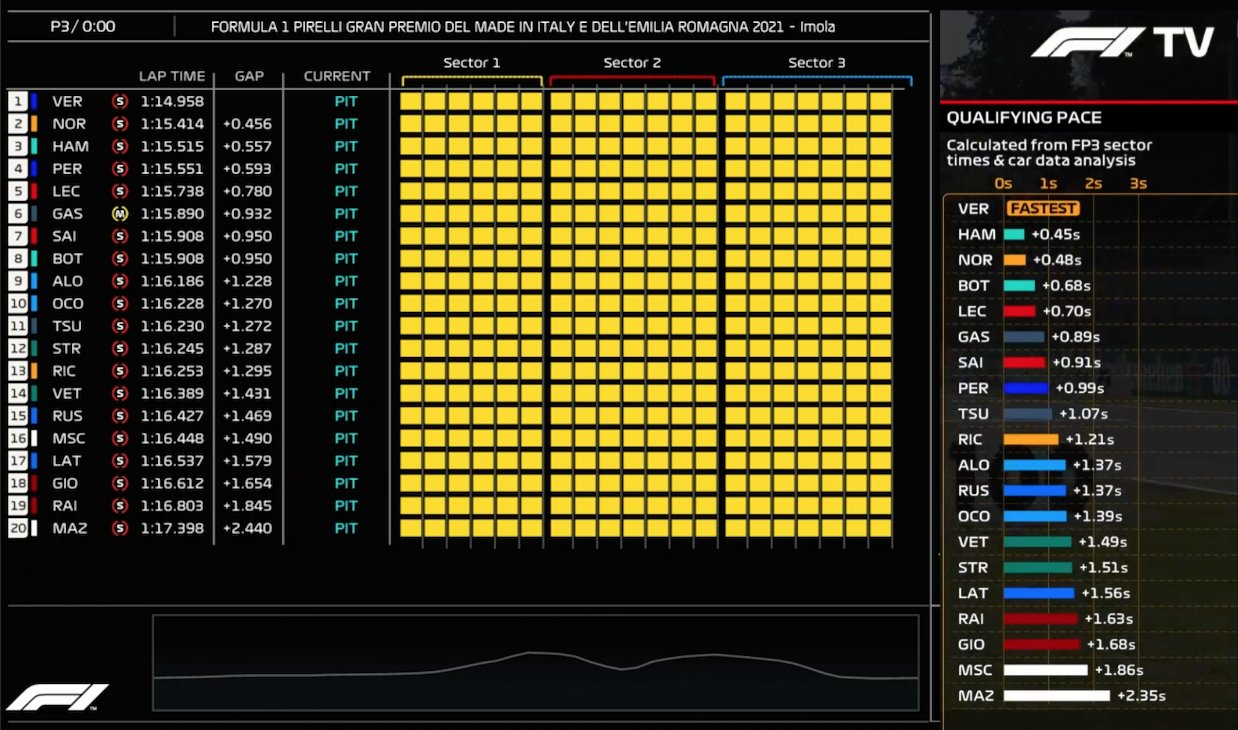
Task: Click the LEC red pace bar
Action: pos(1020,311)
